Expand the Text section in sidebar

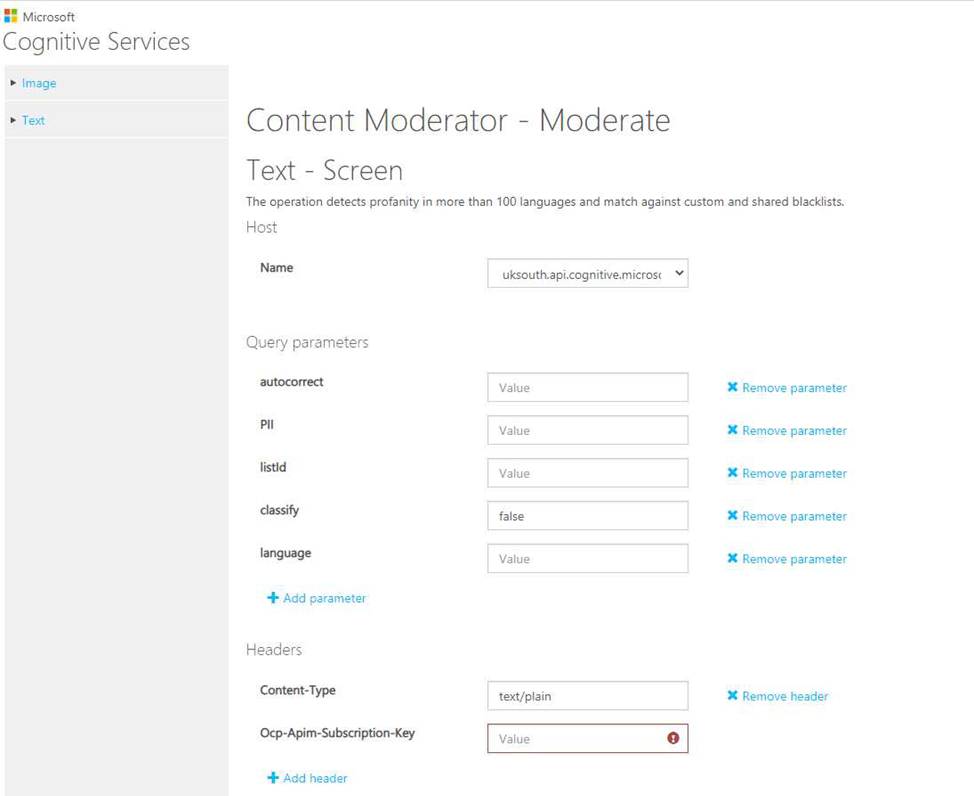13,120
